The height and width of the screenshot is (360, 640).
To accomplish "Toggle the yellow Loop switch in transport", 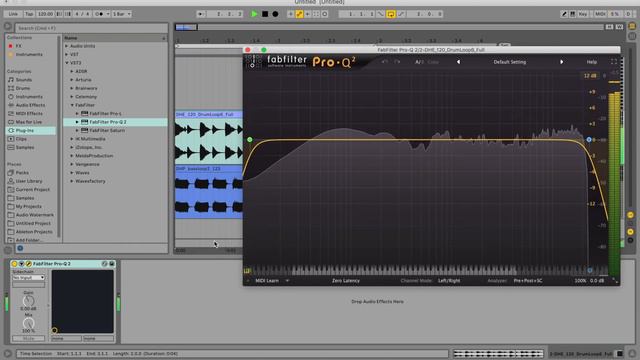I will pyautogui.click(x=391, y=14).
